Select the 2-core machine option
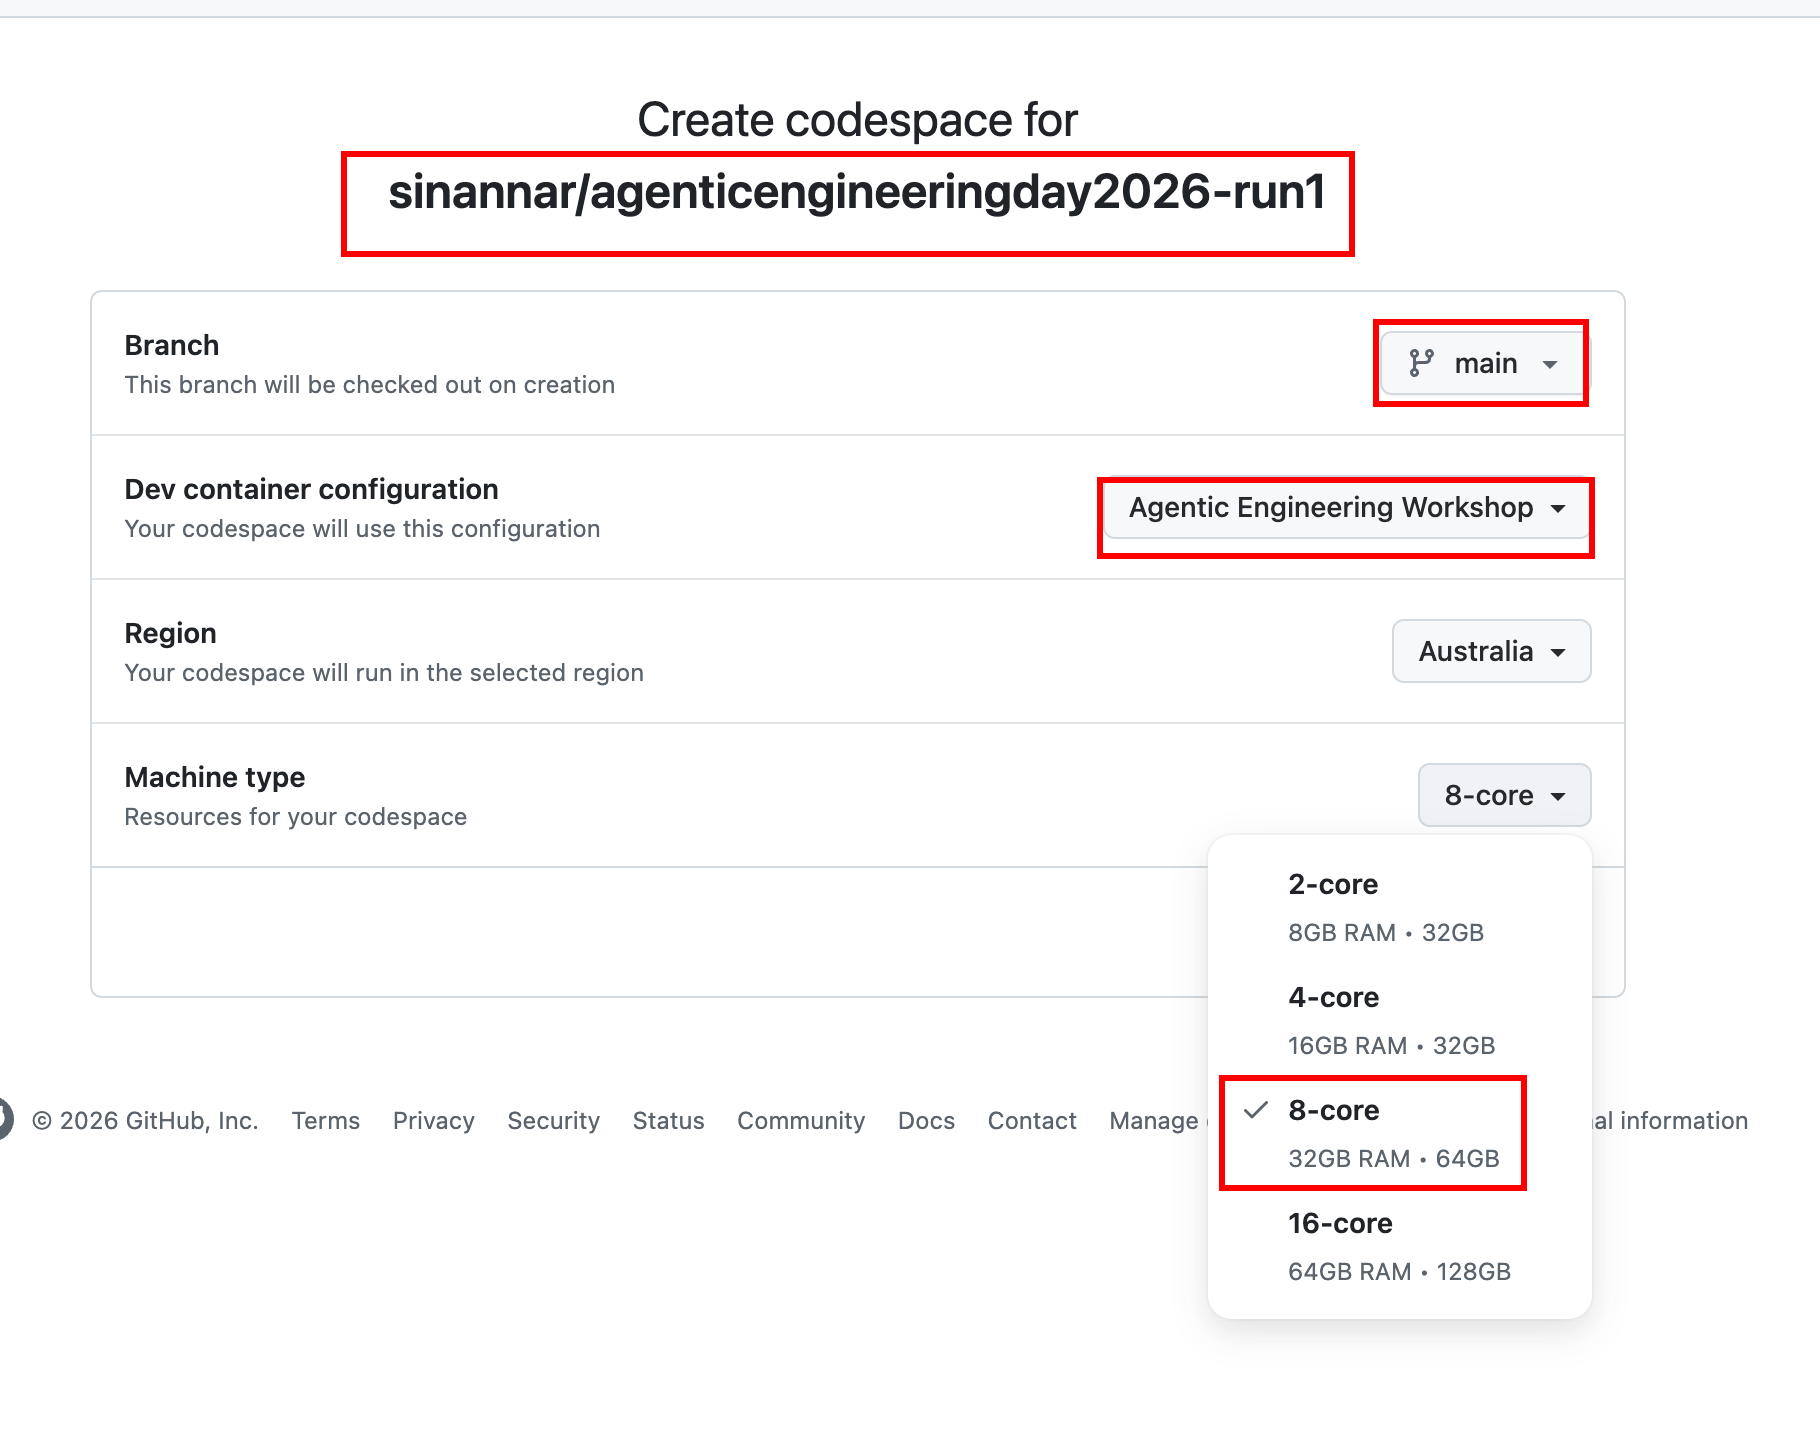 (x=1400, y=907)
